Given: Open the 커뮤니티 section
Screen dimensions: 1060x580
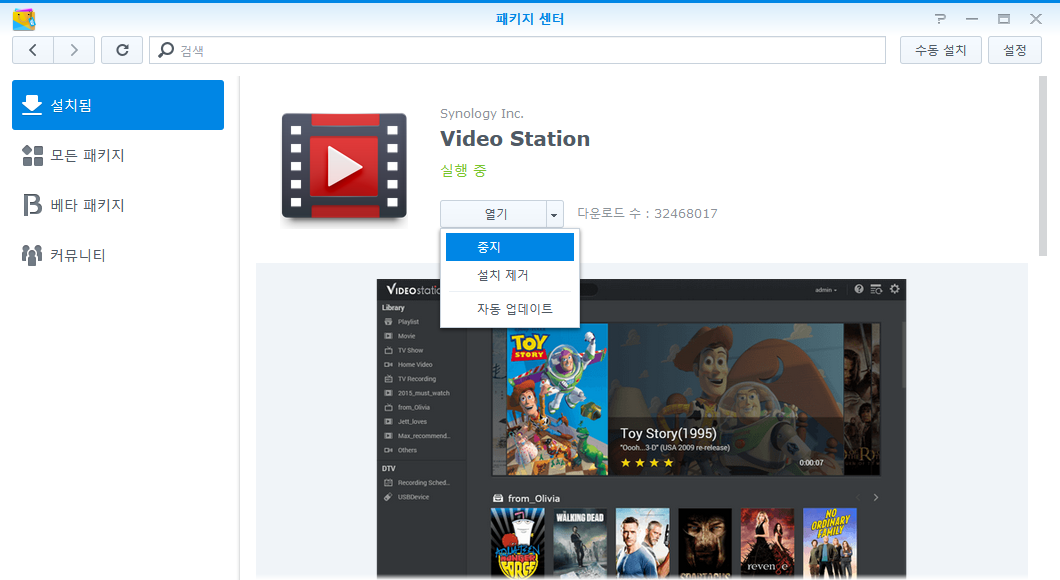Looking at the screenshot, I should coord(118,255).
